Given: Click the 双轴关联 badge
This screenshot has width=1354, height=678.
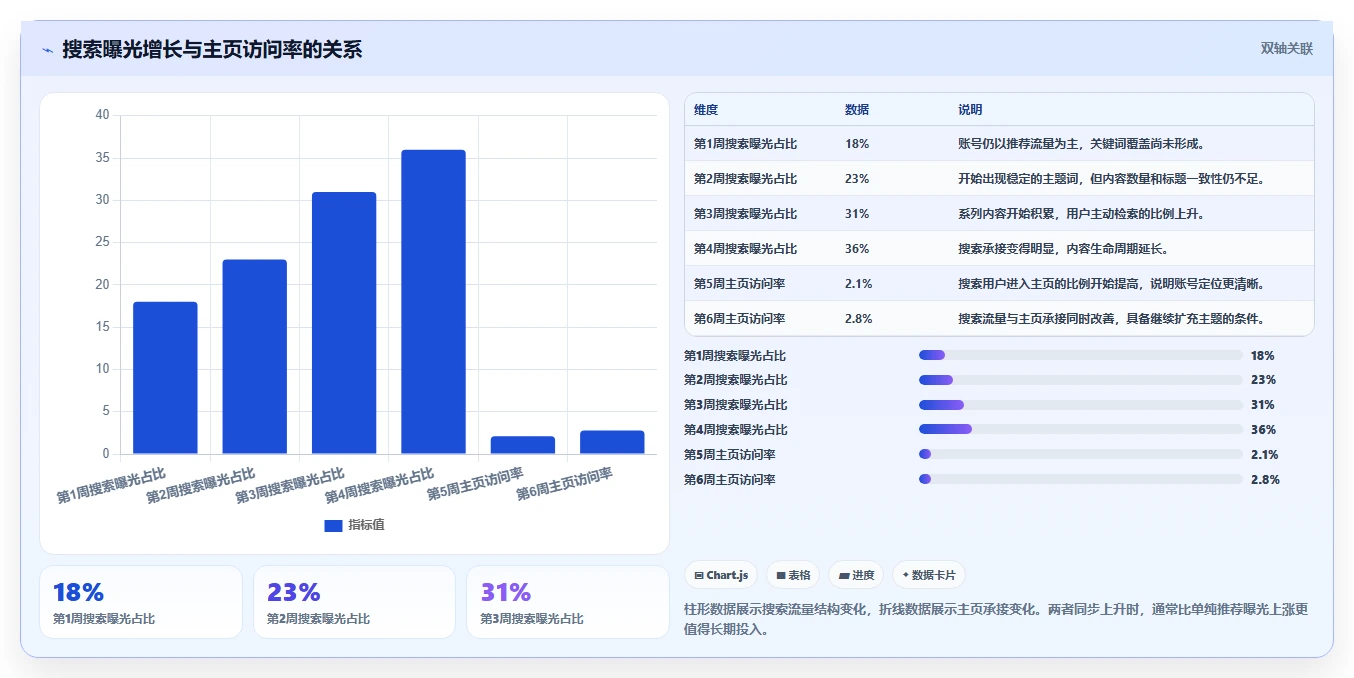Looking at the screenshot, I should pyautogui.click(x=1286, y=48).
